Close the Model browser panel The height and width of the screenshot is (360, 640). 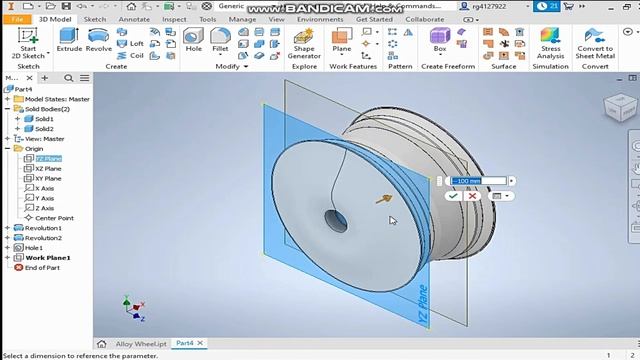(x=29, y=78)
